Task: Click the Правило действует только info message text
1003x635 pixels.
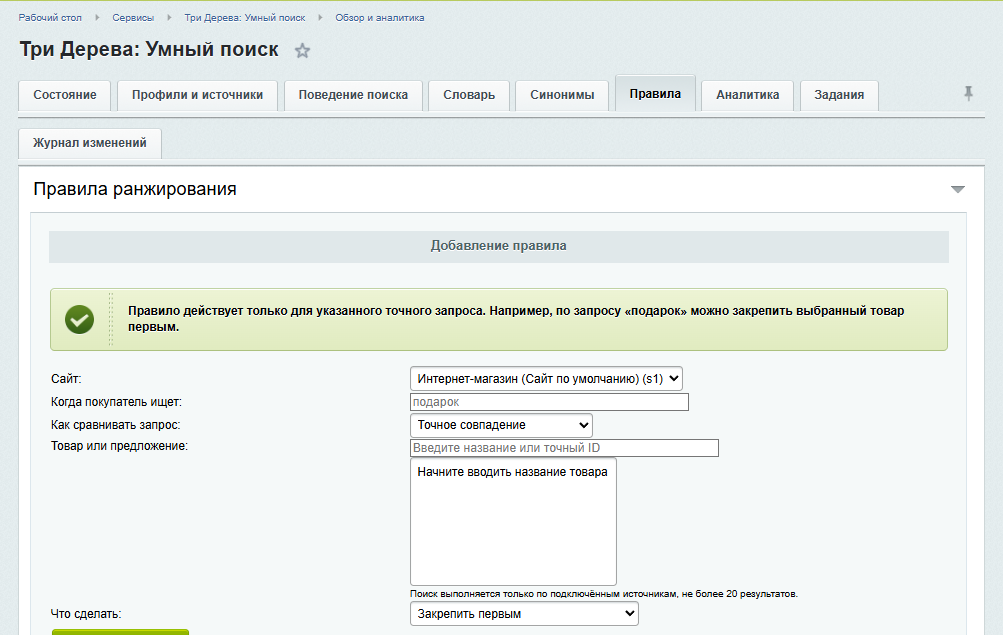Action: tap(516, 319)
